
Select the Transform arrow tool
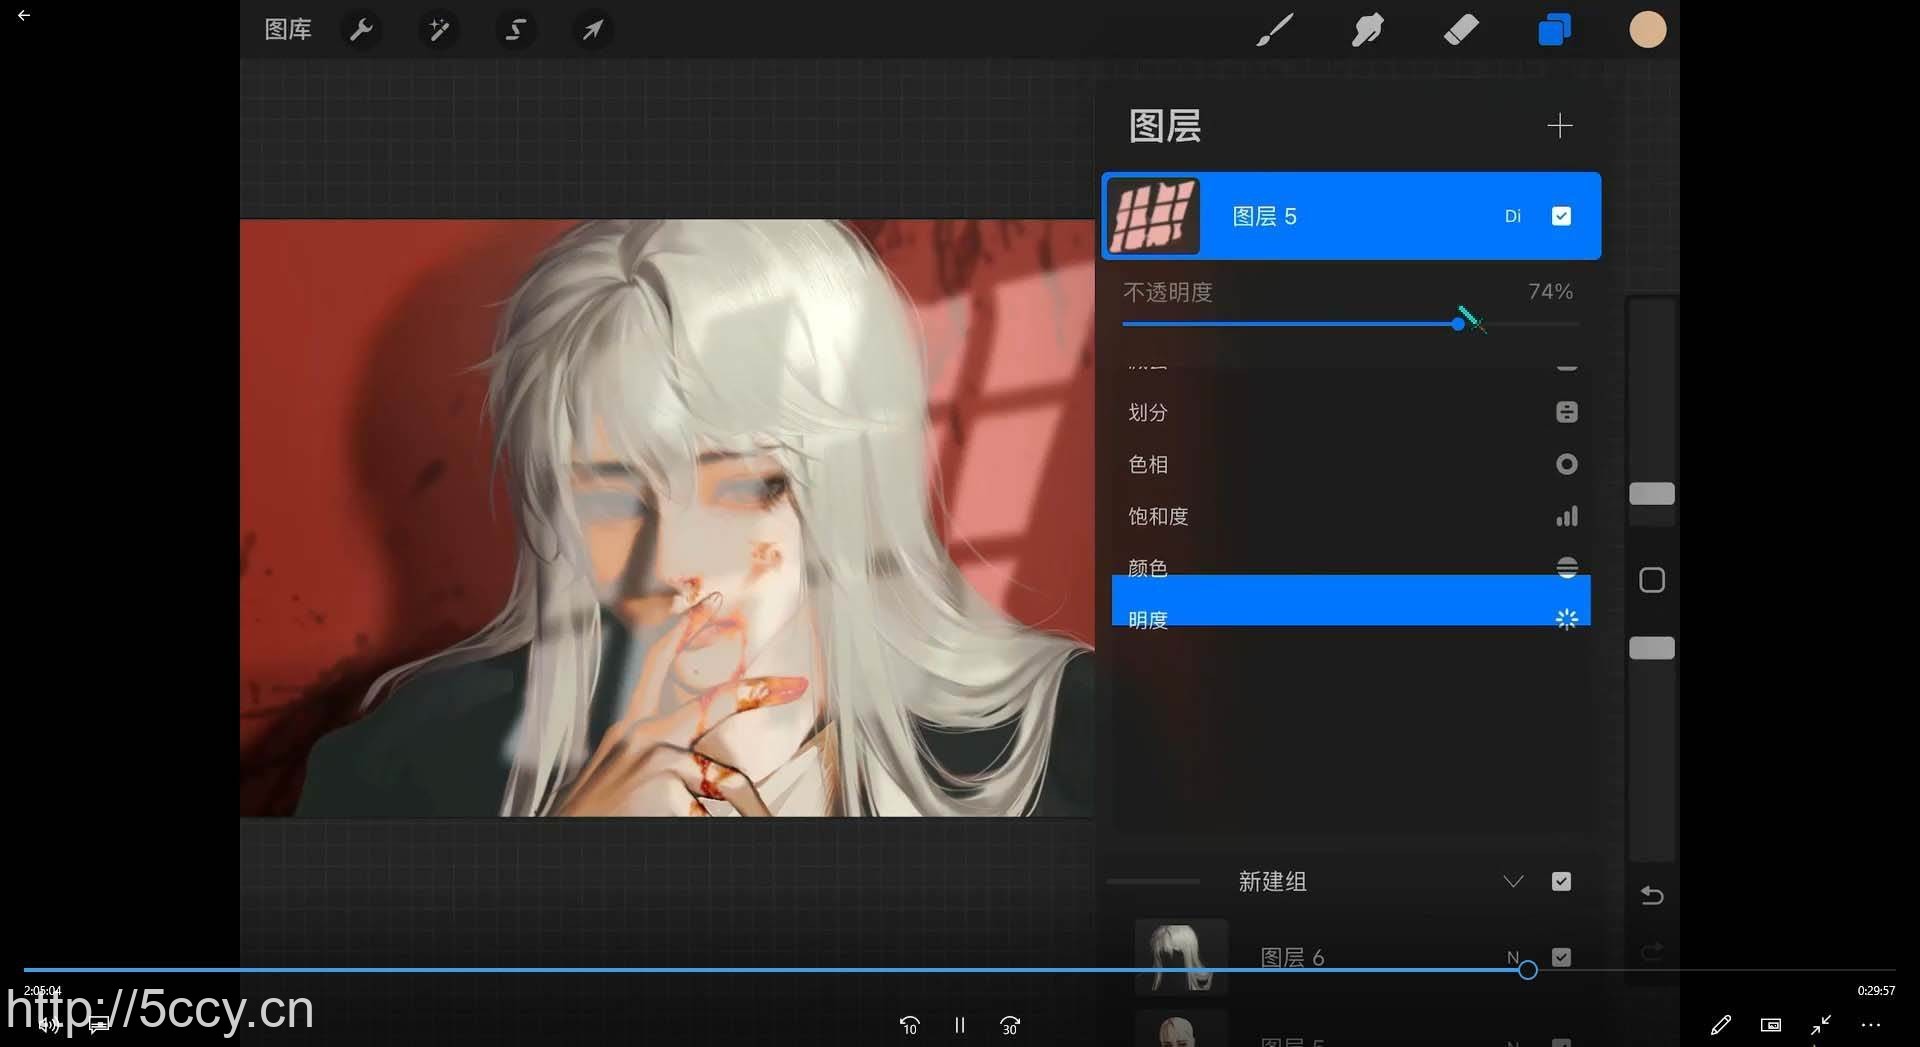click(592, 29)
